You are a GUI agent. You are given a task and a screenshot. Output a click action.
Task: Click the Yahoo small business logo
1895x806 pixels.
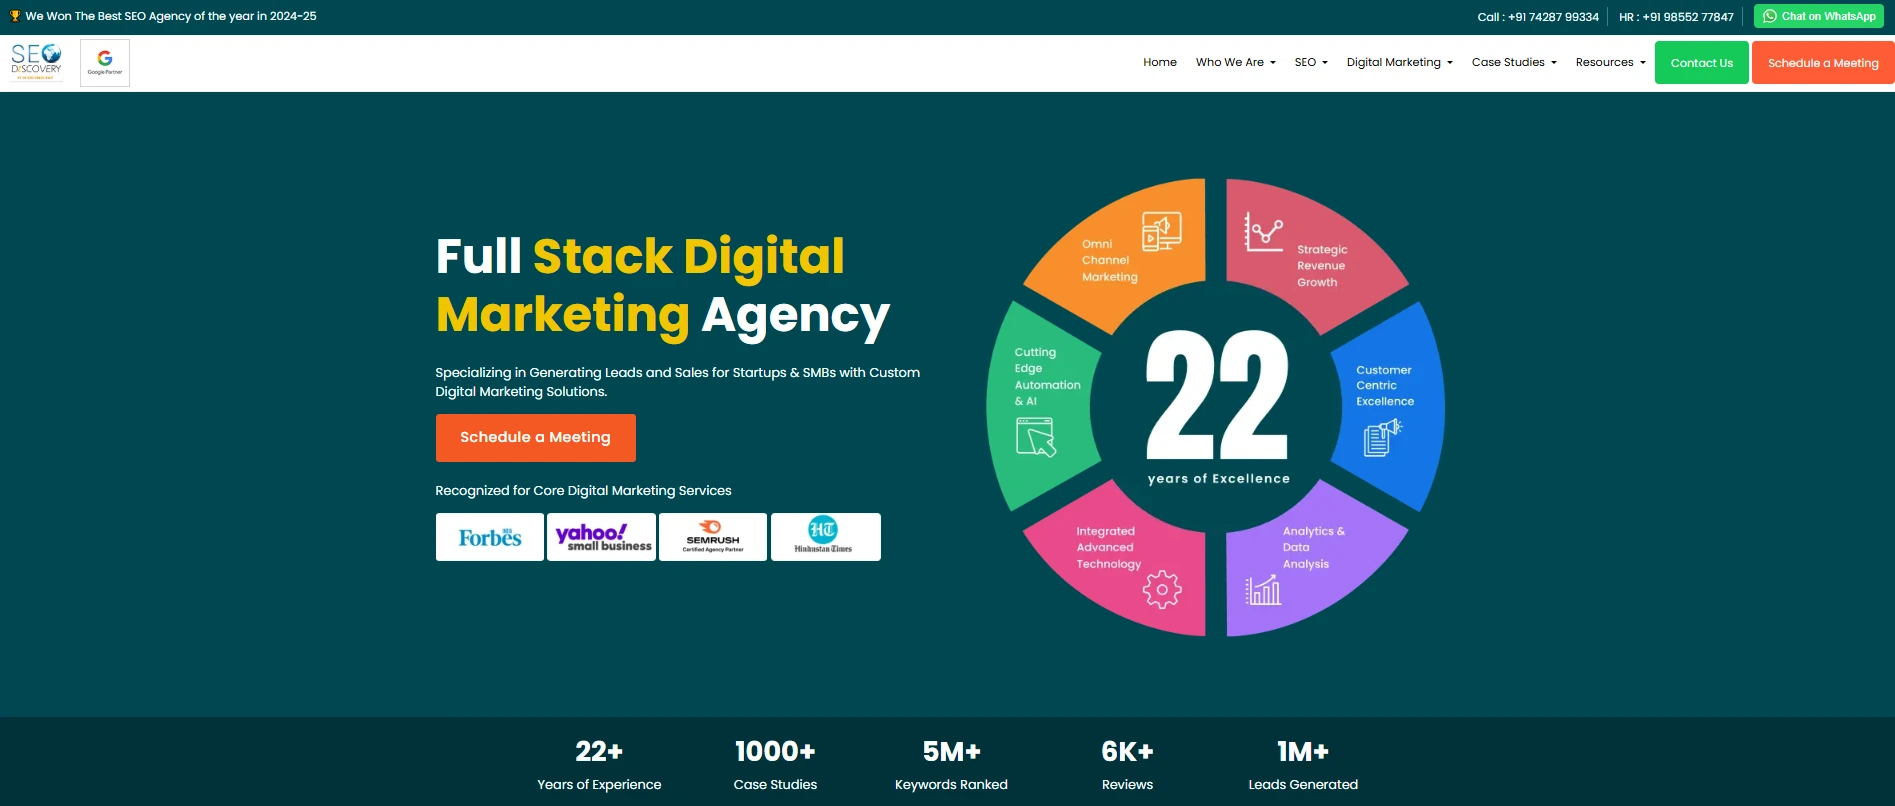pos(602,537)
